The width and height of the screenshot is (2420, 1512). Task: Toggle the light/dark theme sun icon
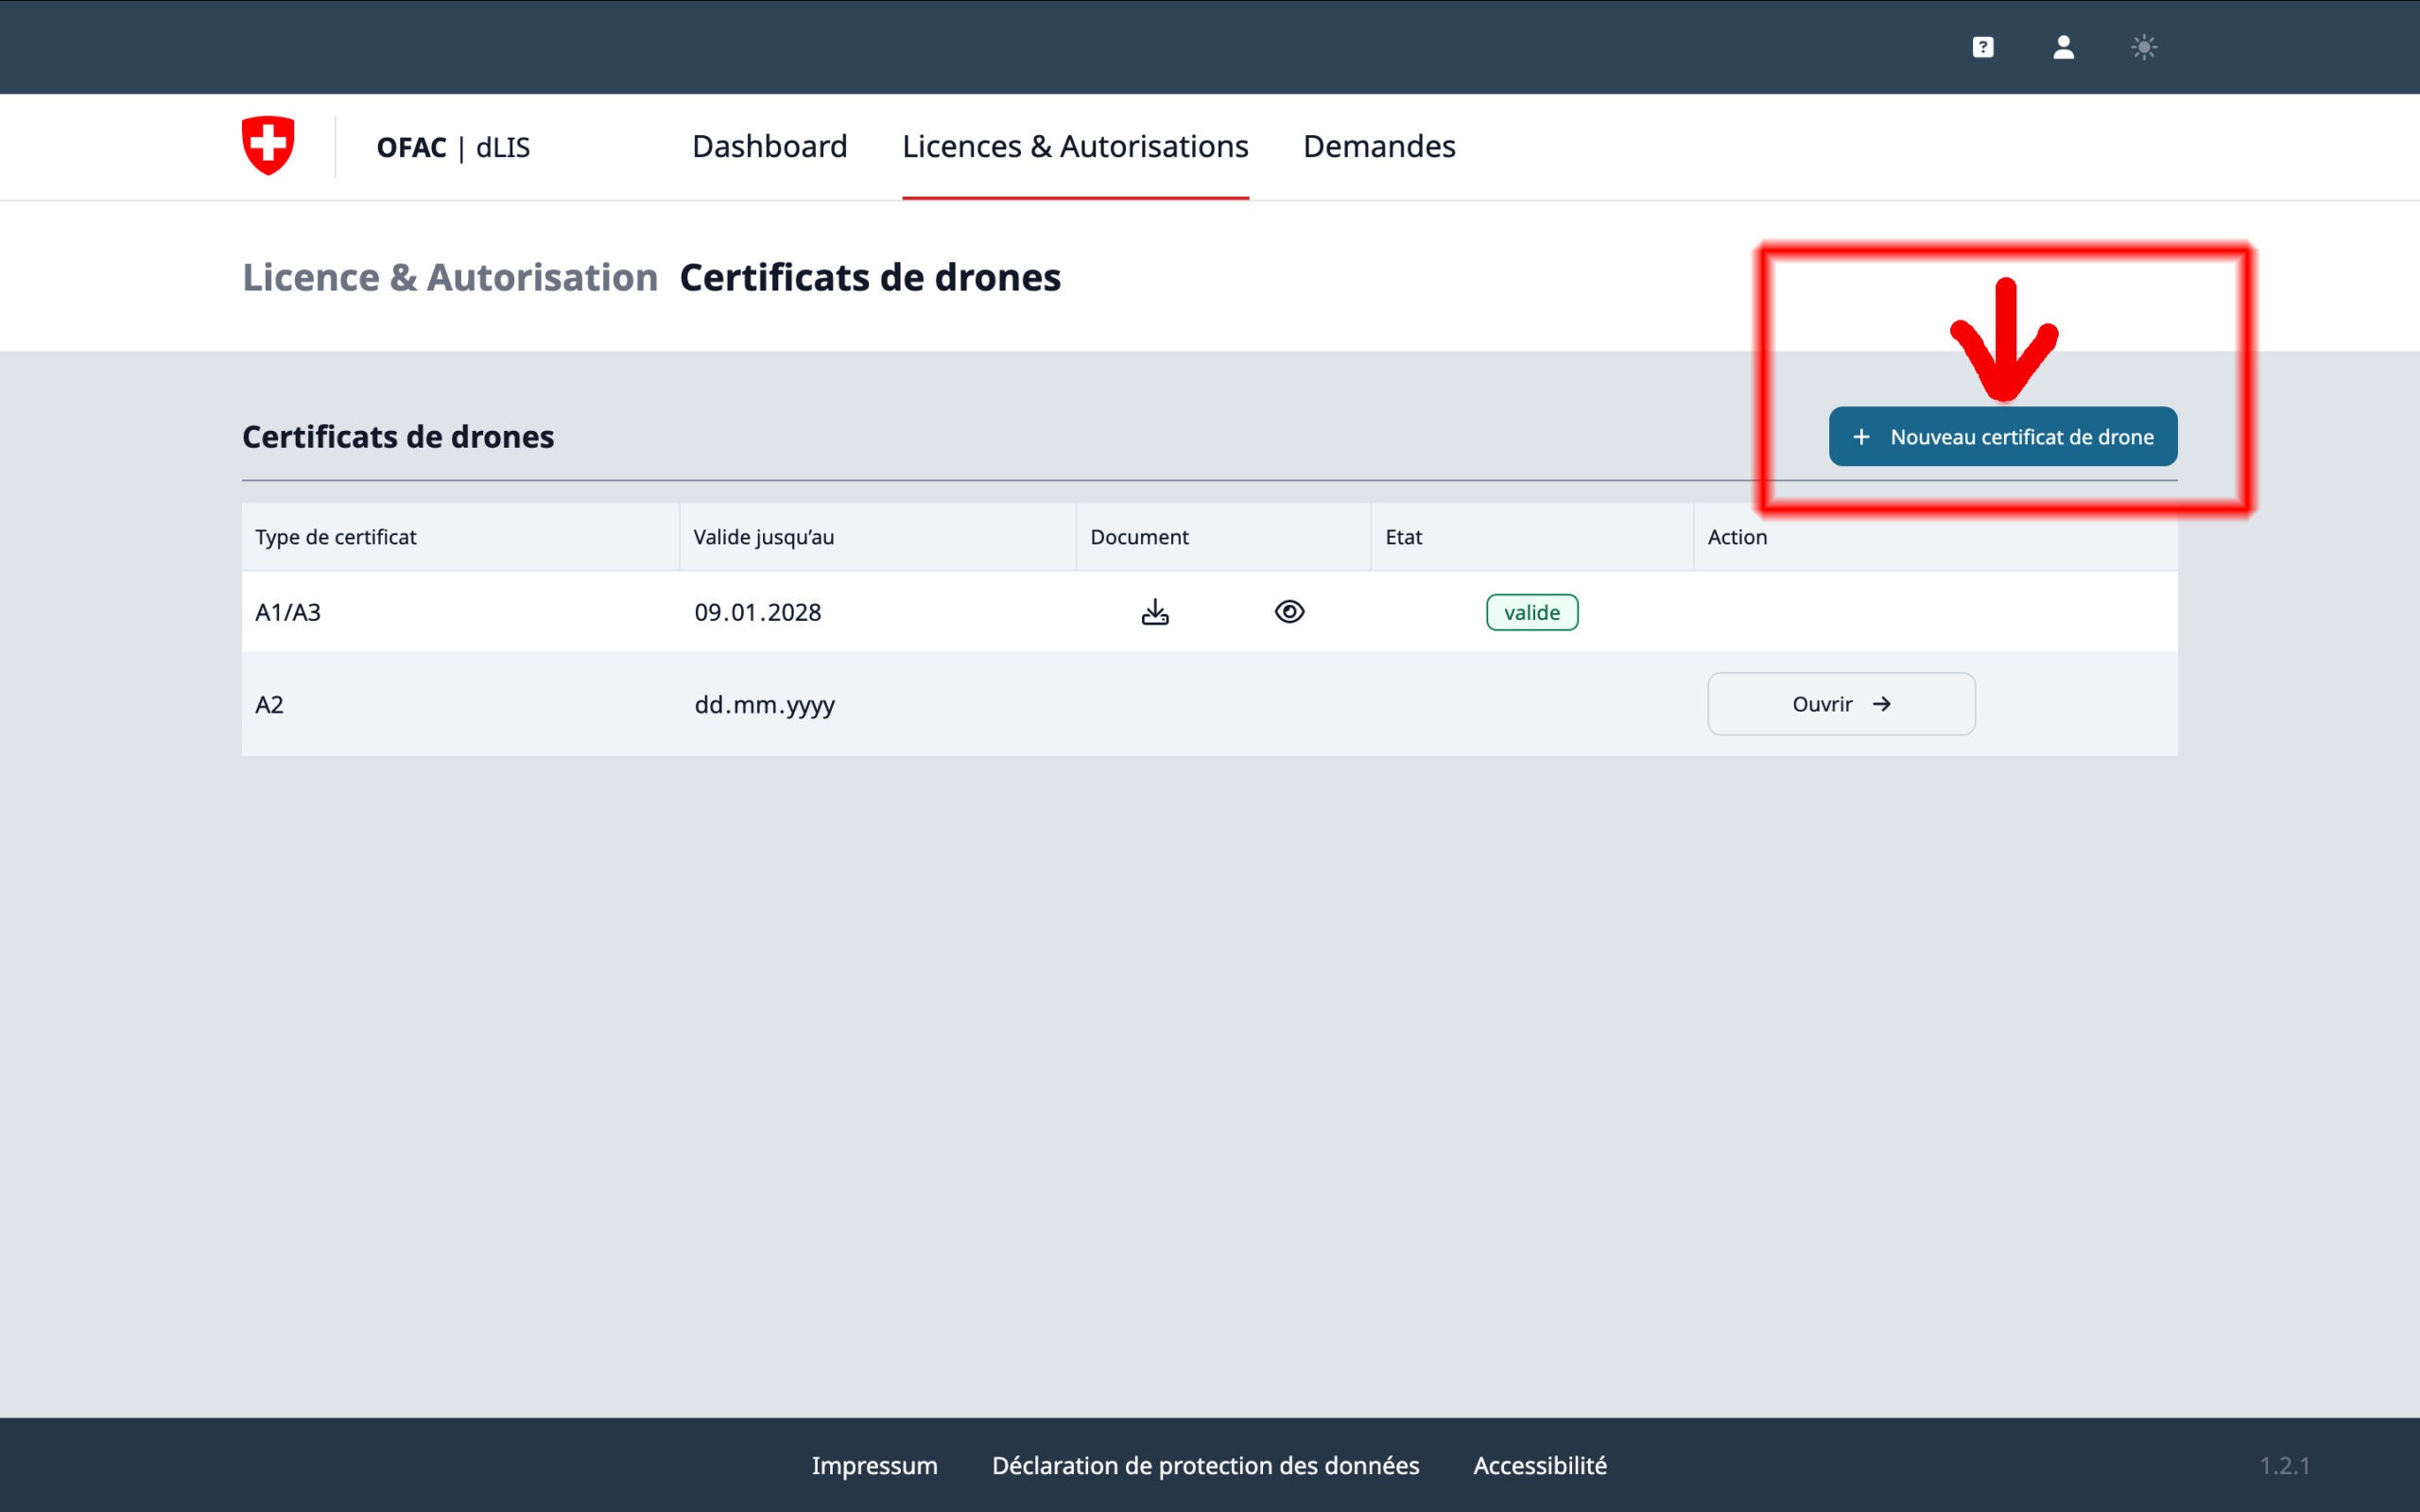coord(2143,47)
